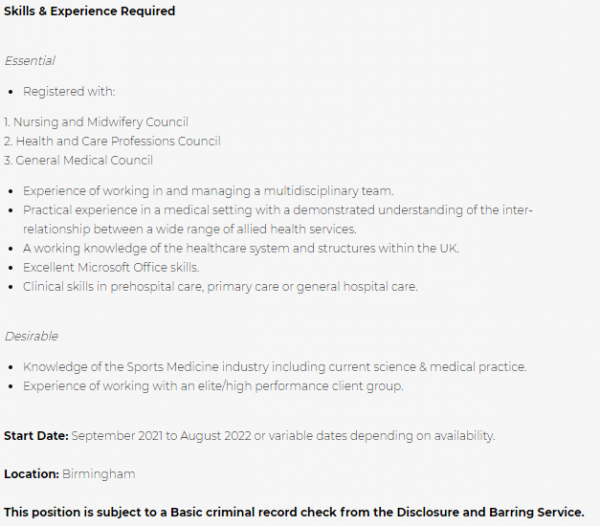Click the allied health services line
600x526 pixels.
pos(190,229)
